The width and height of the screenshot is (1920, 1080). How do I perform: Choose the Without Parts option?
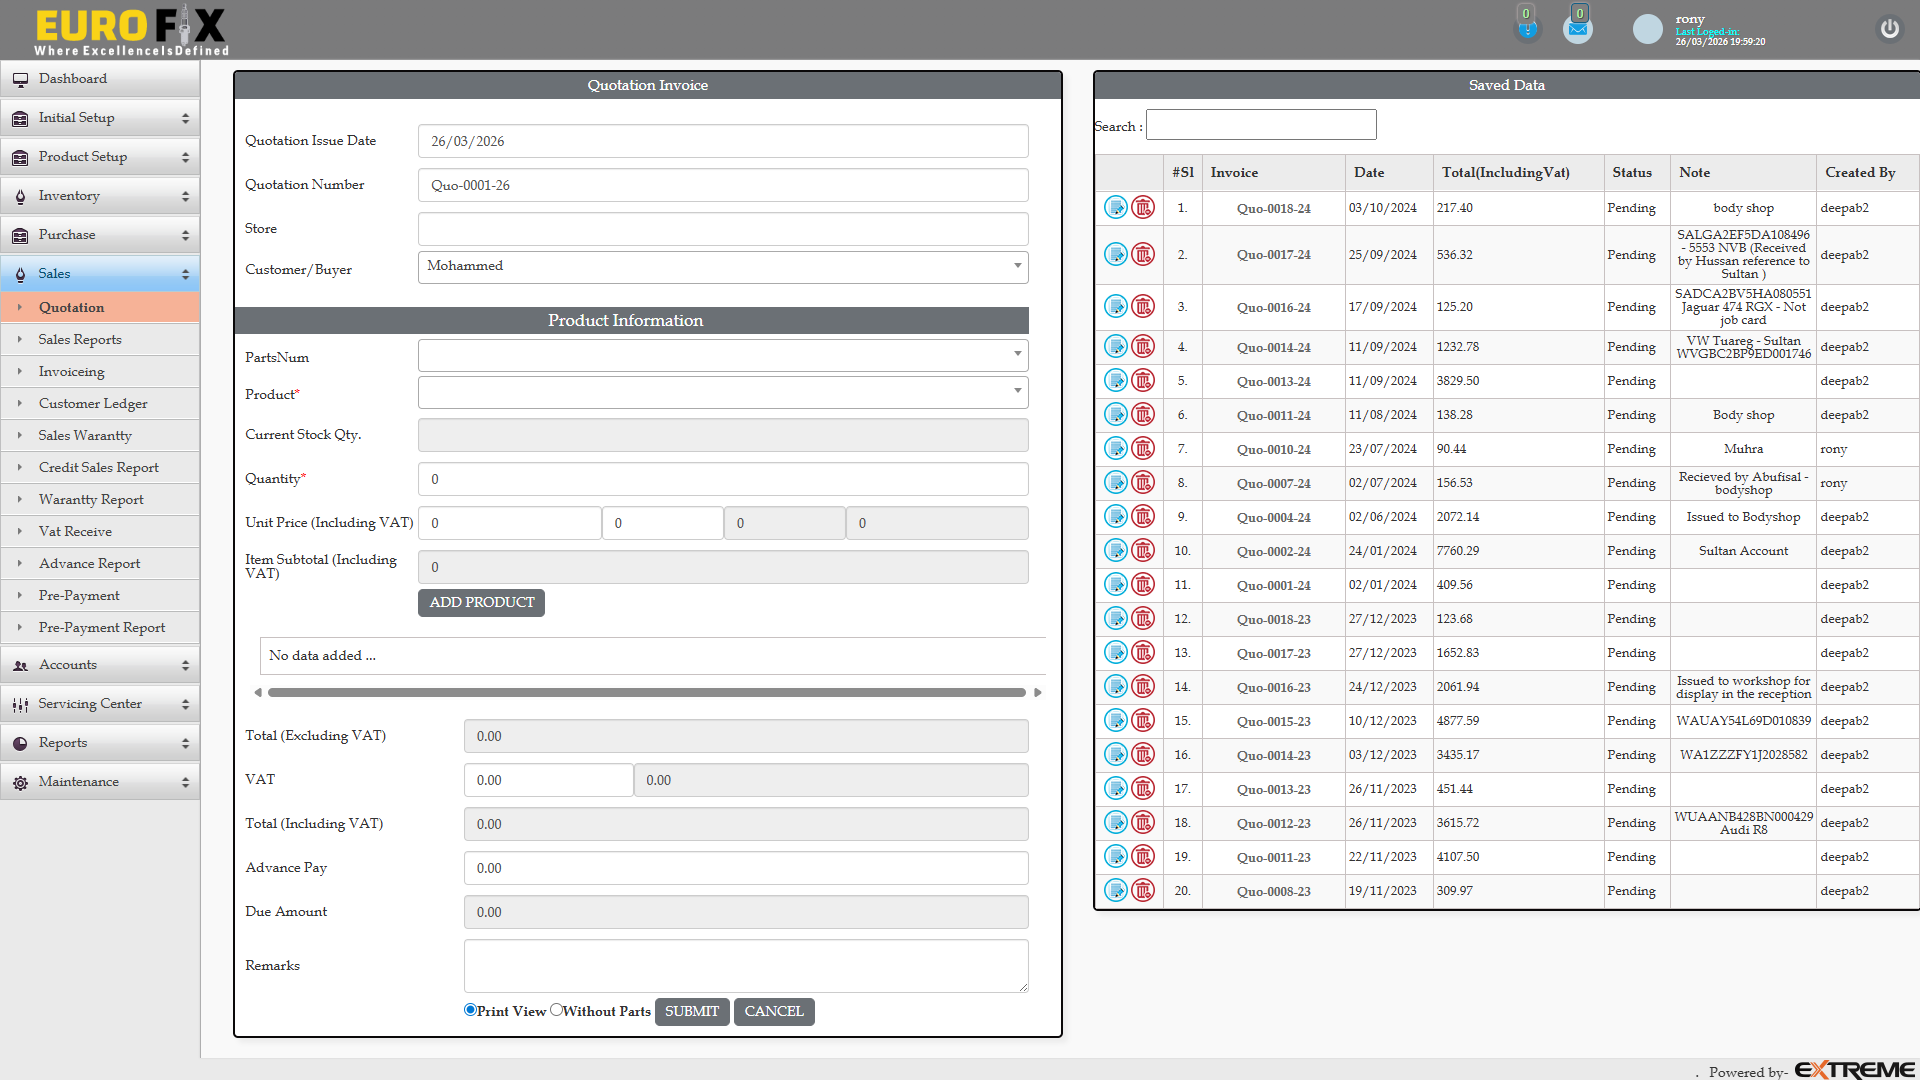point(556,1010)
